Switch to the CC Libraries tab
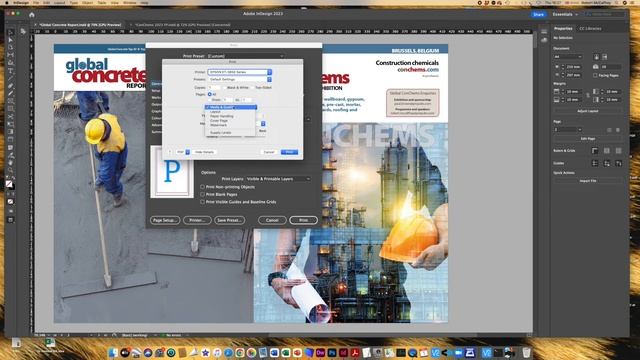The height and width of the screenshot is (360, 640). [x=590, y=29]
